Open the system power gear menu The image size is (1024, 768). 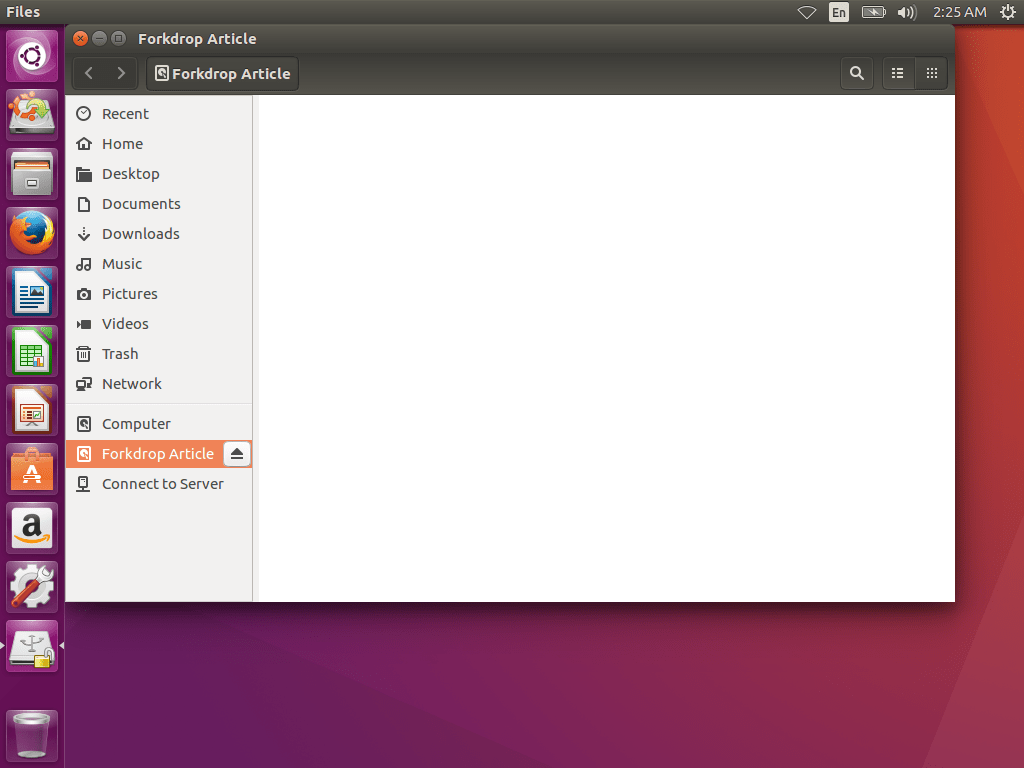(x=1008, y=12)
